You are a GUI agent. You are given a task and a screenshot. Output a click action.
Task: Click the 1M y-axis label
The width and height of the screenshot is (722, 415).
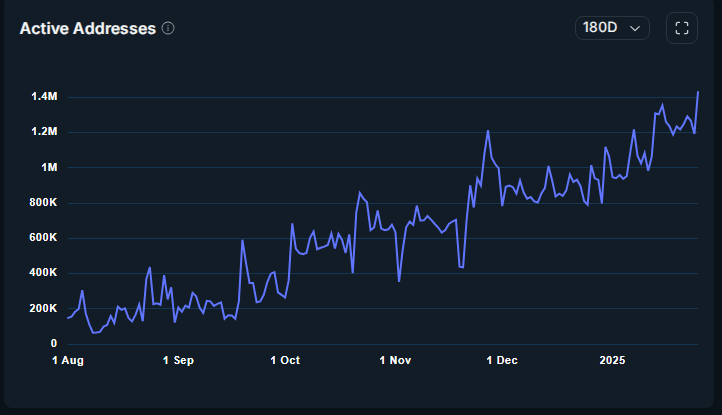(x=51, y=167)
